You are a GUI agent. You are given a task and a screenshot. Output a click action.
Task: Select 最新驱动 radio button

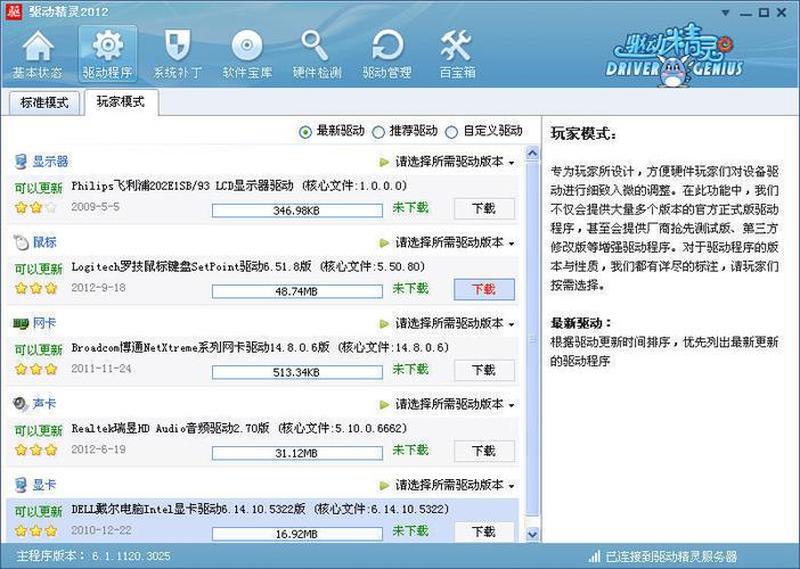pyautogui.click(x=305, y=132)
